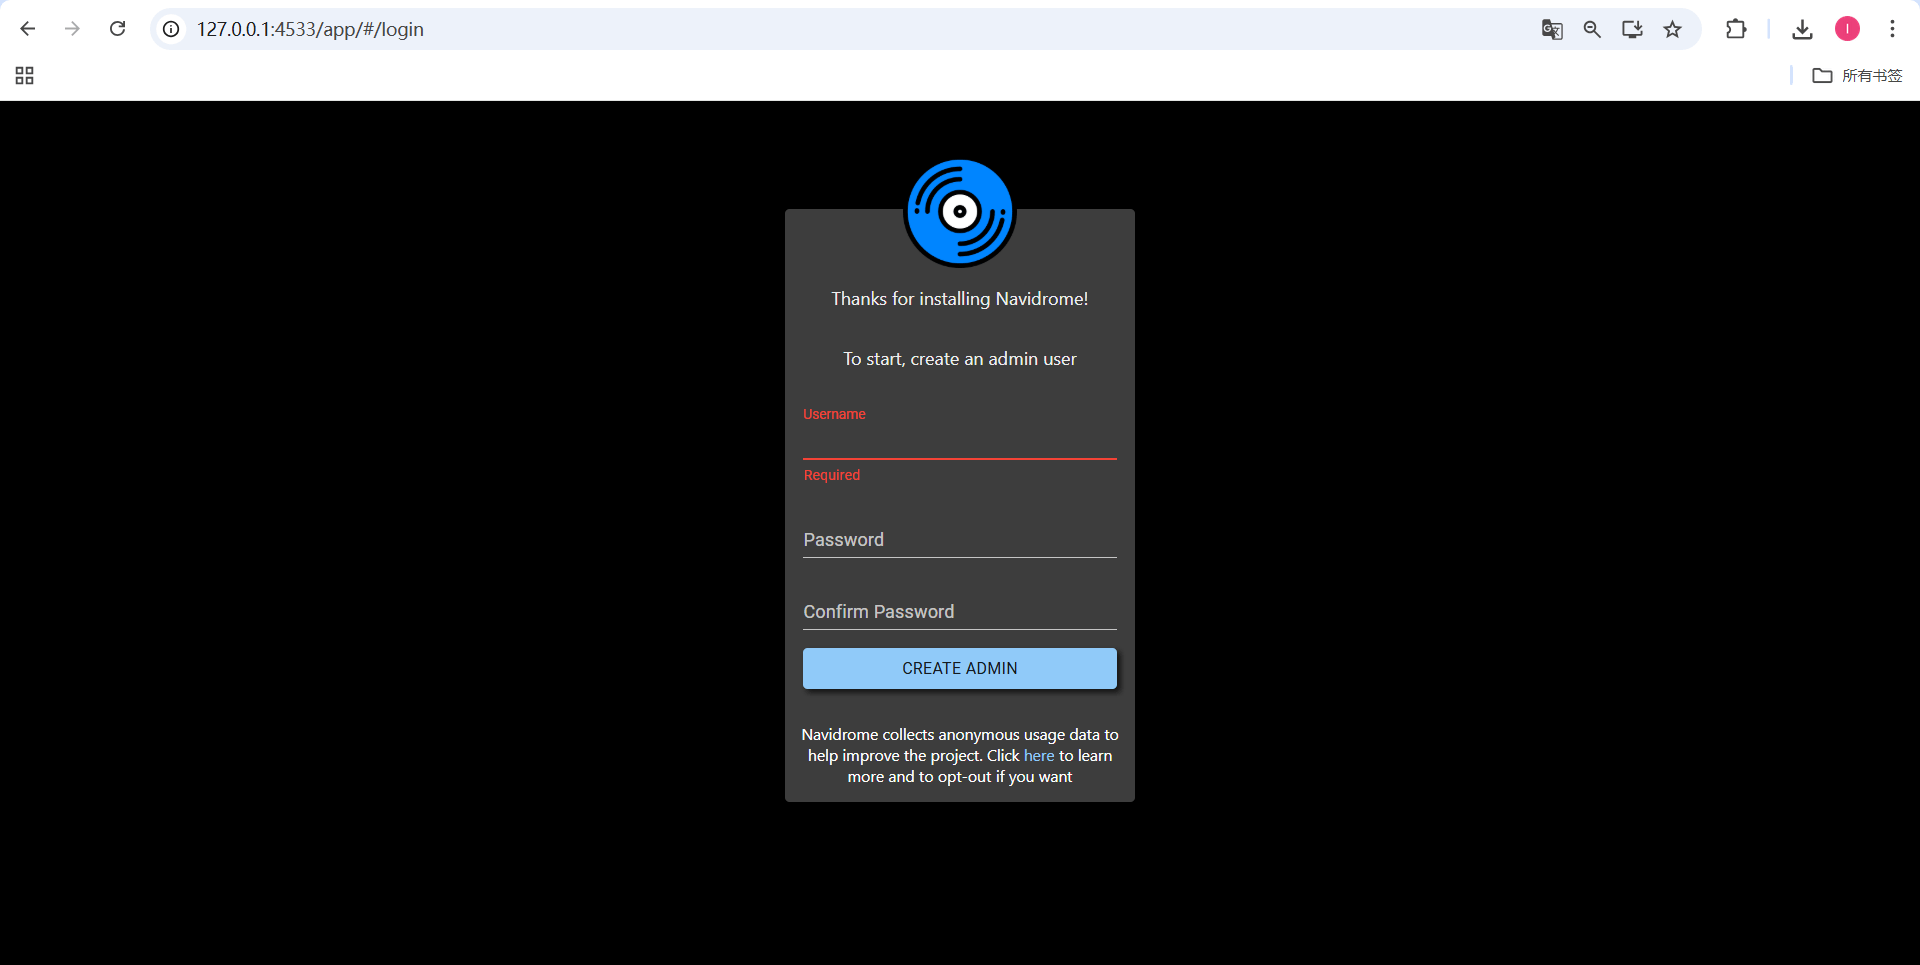Viewport: 1920px width, 965px height.
Task: Click the Navidrome vinyl disc logo
Action: tap(960, 212)
